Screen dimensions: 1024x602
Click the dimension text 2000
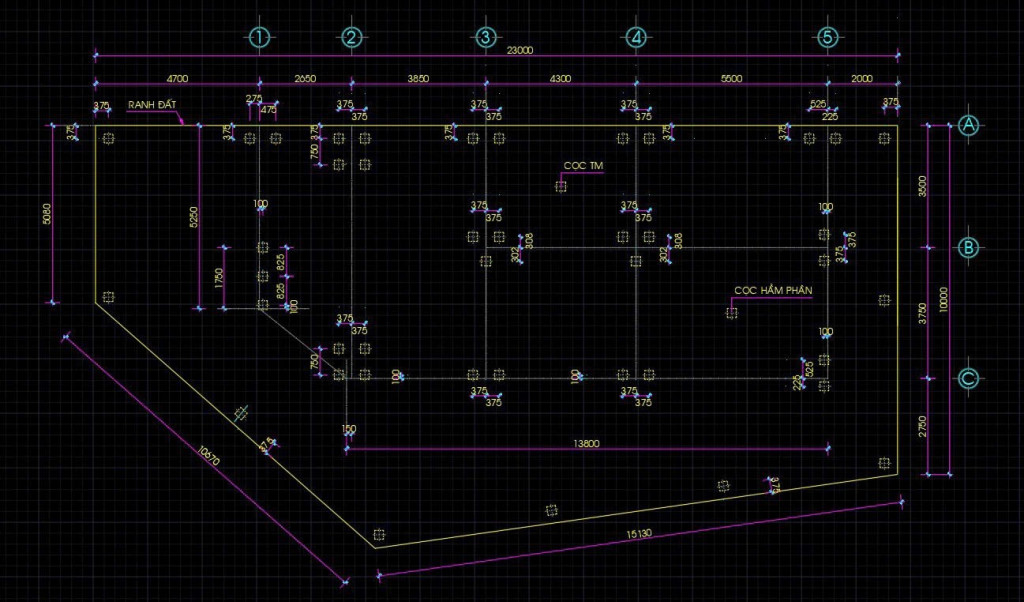[x=862, y=78]
